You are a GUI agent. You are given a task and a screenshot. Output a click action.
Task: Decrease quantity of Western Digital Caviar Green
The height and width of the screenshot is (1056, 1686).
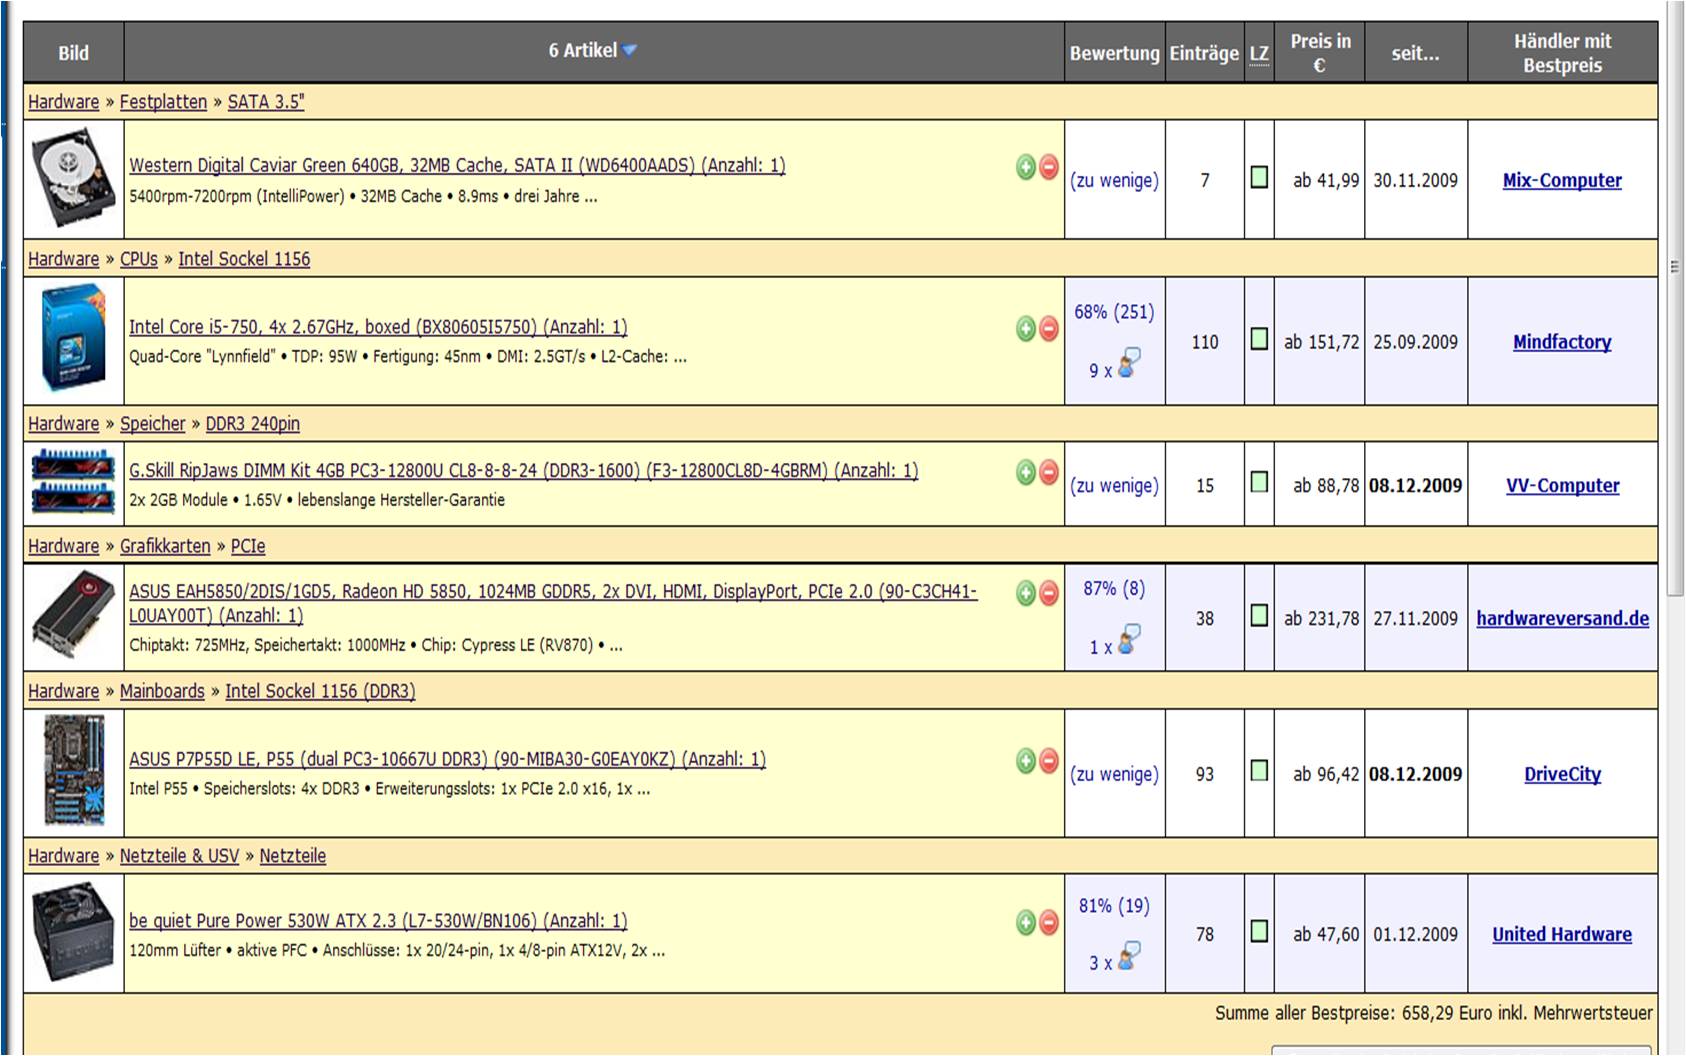[x=1048, y=167]
